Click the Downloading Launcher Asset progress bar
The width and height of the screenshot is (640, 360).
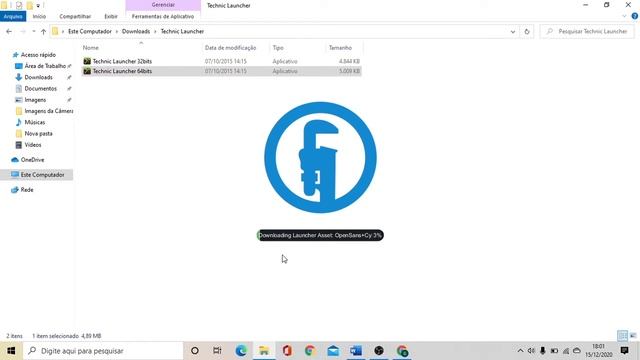coord(320,235)
